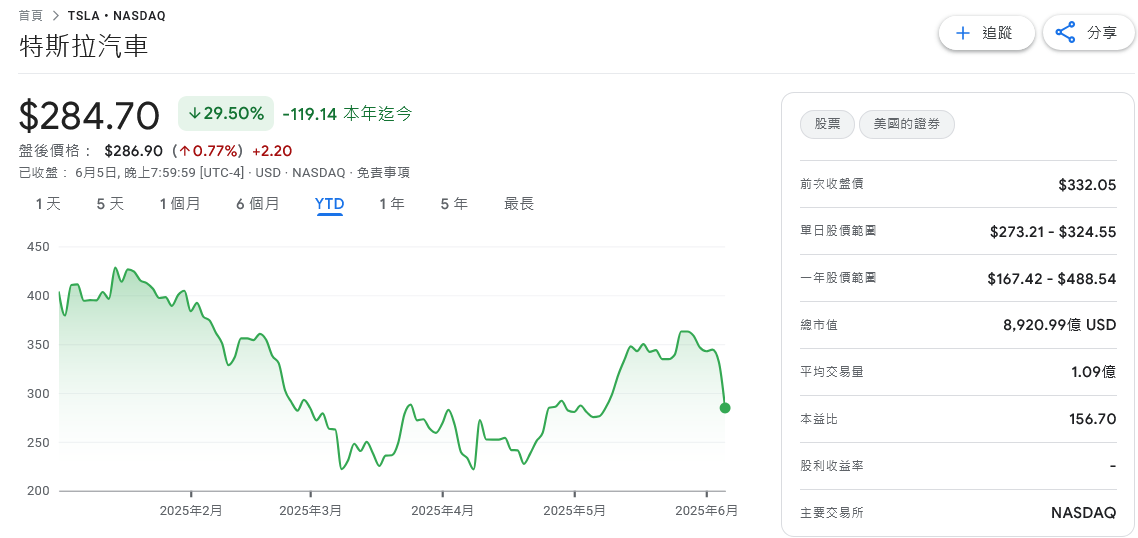The height and width of the screenshot is (538, 1138).
Task: Click the 主要交易所 label
Action: pos(832,513)
